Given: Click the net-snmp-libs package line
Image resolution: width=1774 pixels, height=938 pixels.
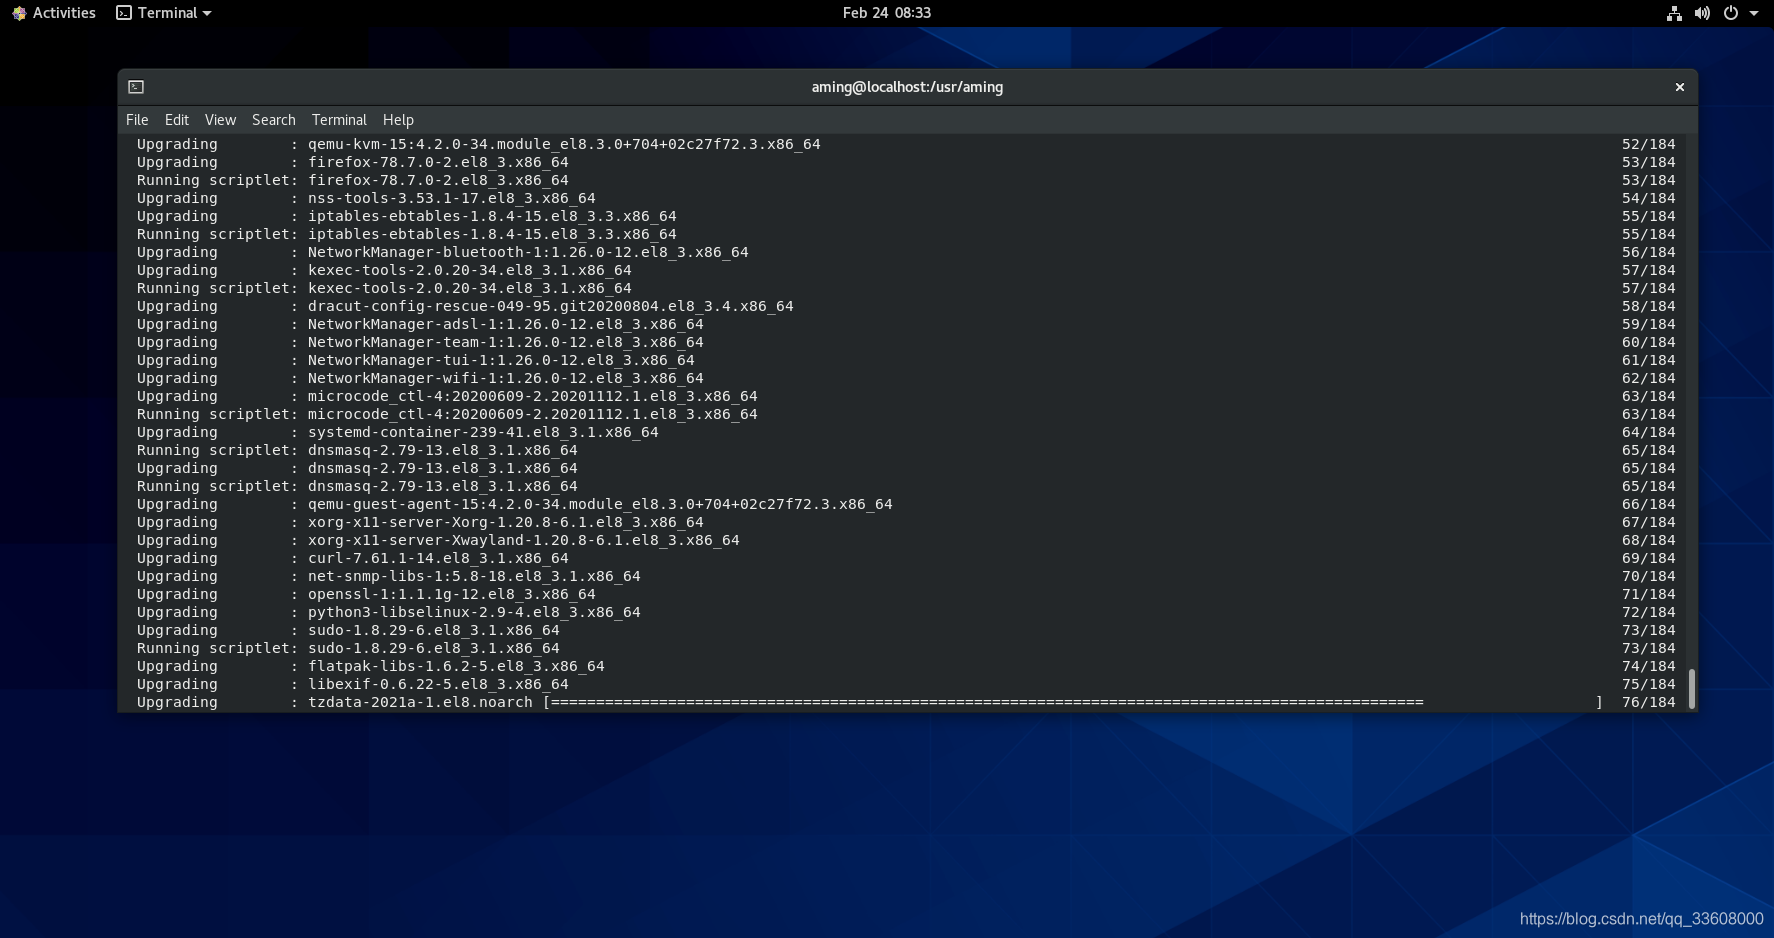Looking at the screenshot, I should (x=906, y=577).
